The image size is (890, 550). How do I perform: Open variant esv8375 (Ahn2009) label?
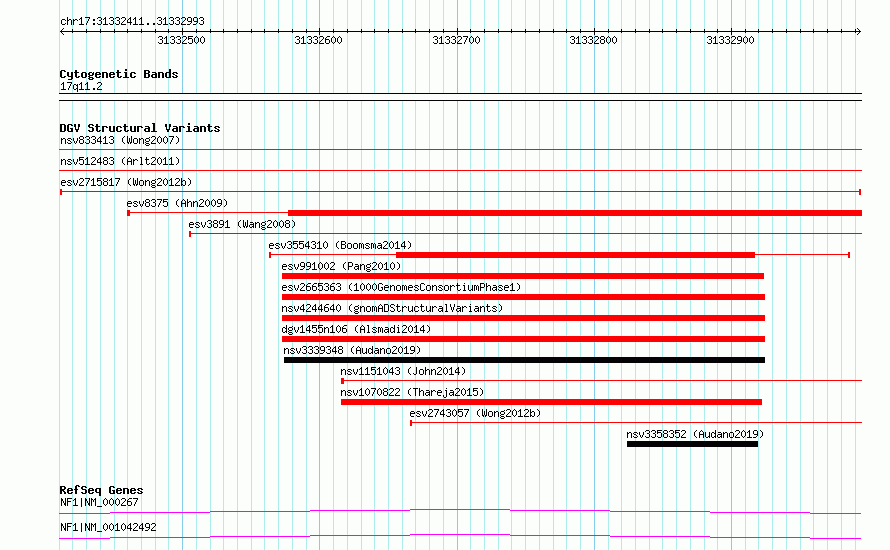(177, 203)
